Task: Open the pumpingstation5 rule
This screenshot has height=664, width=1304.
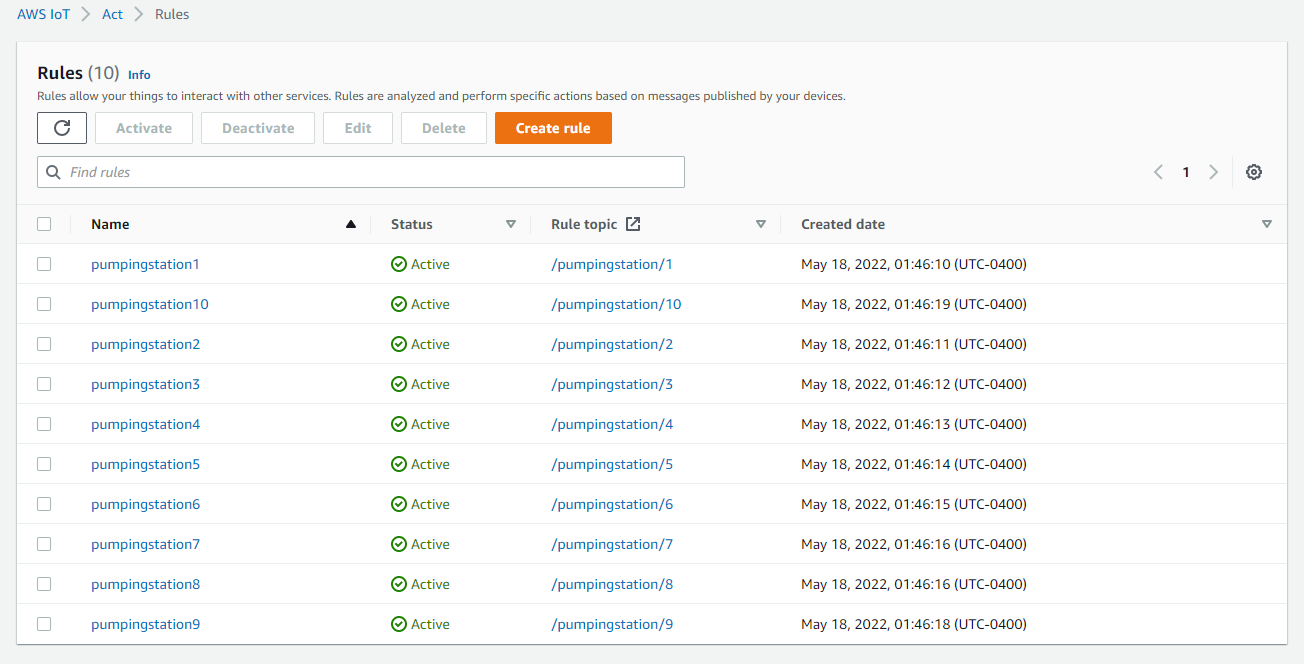Action: (145, 464)
